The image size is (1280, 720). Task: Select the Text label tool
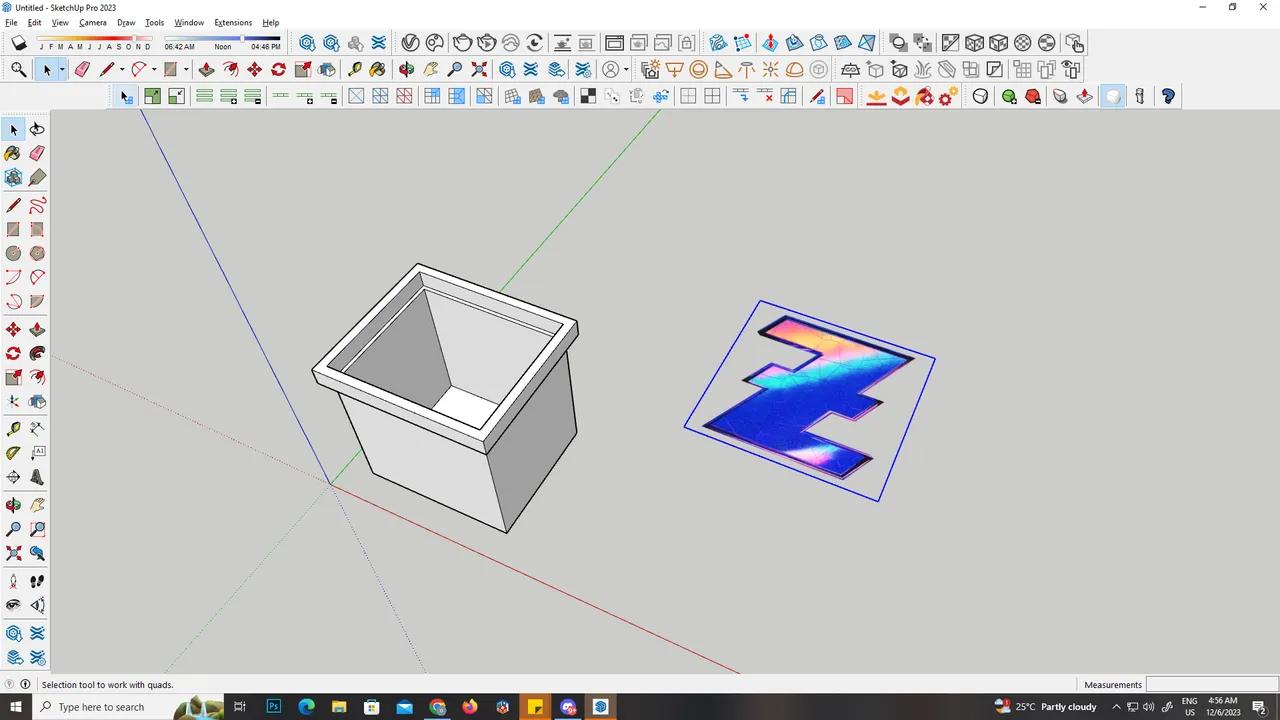pos(37,453)
